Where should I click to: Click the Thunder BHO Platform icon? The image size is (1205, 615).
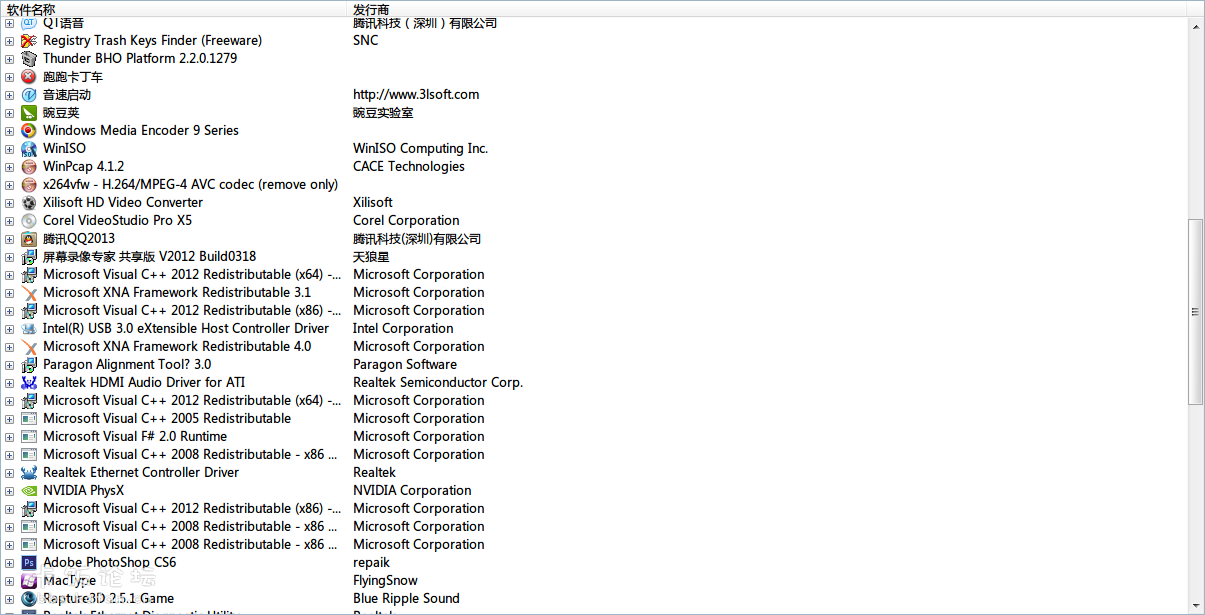(29, 59)
